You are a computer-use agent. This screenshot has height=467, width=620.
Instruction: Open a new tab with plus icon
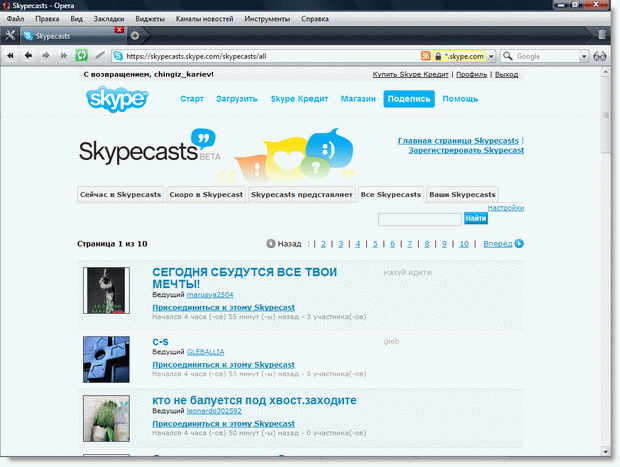point(135,36)
